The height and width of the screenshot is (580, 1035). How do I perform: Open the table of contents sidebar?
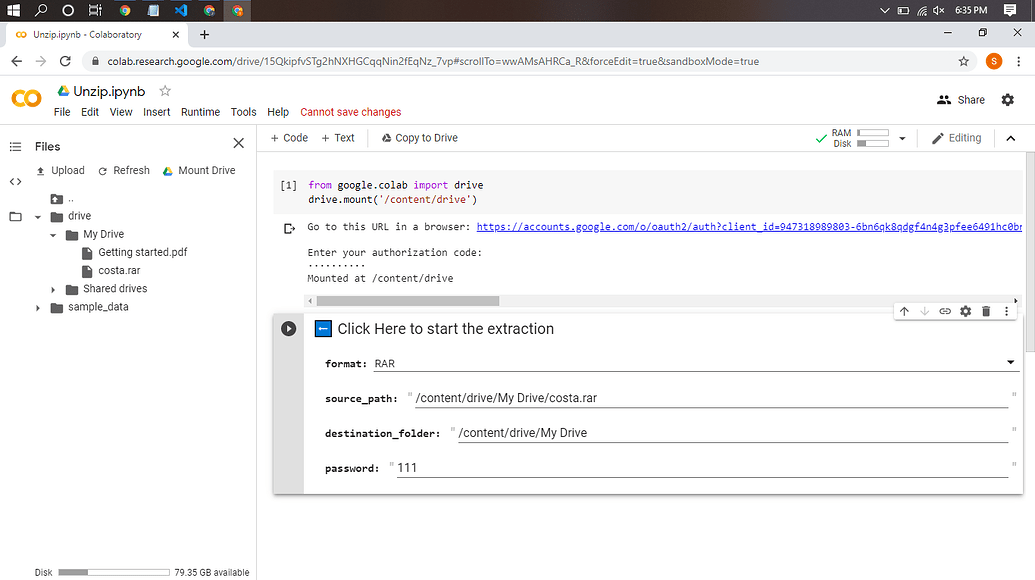coord(15,146)
